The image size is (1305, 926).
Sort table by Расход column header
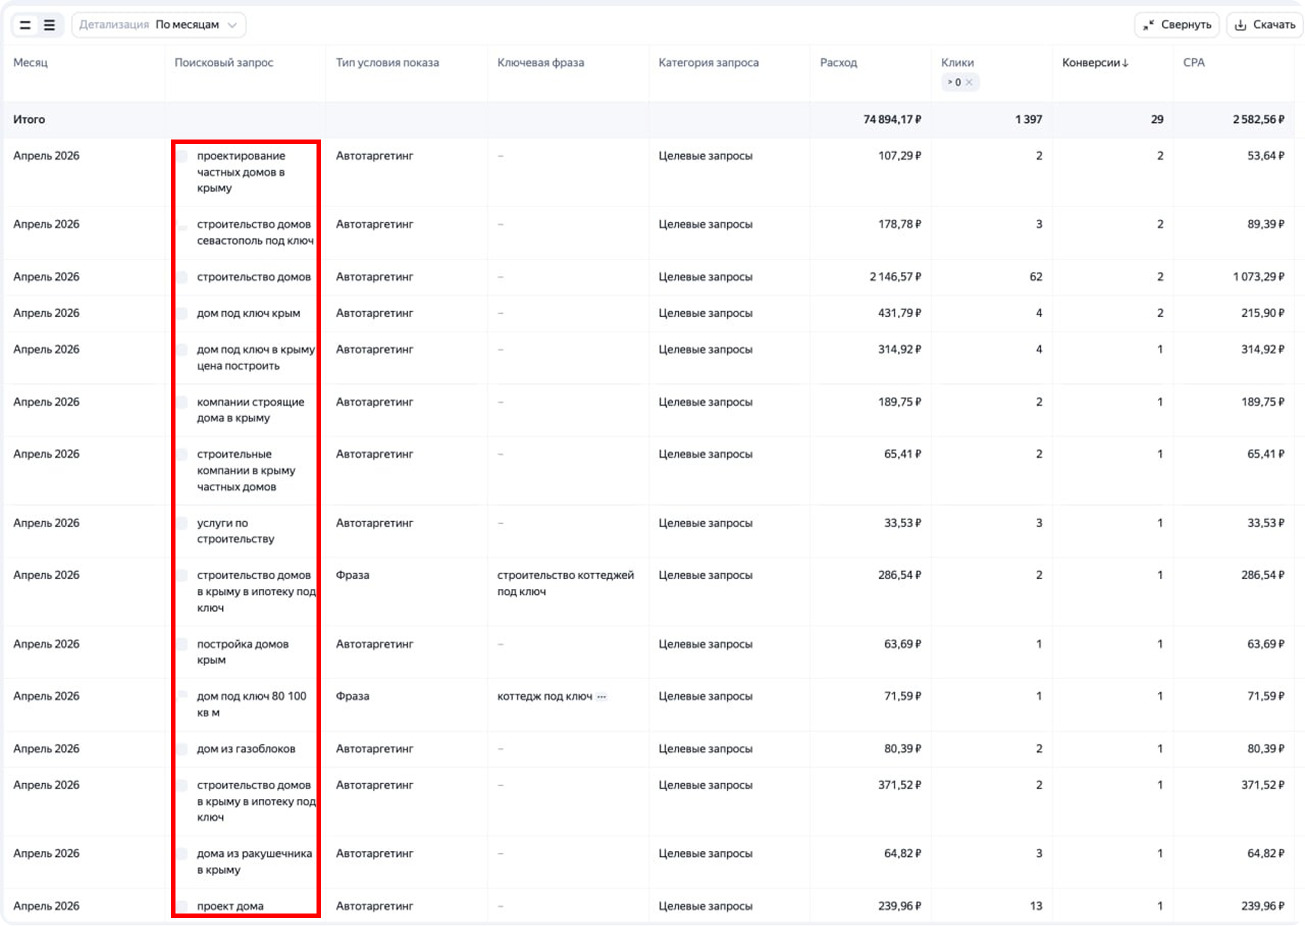pos(838,63)
